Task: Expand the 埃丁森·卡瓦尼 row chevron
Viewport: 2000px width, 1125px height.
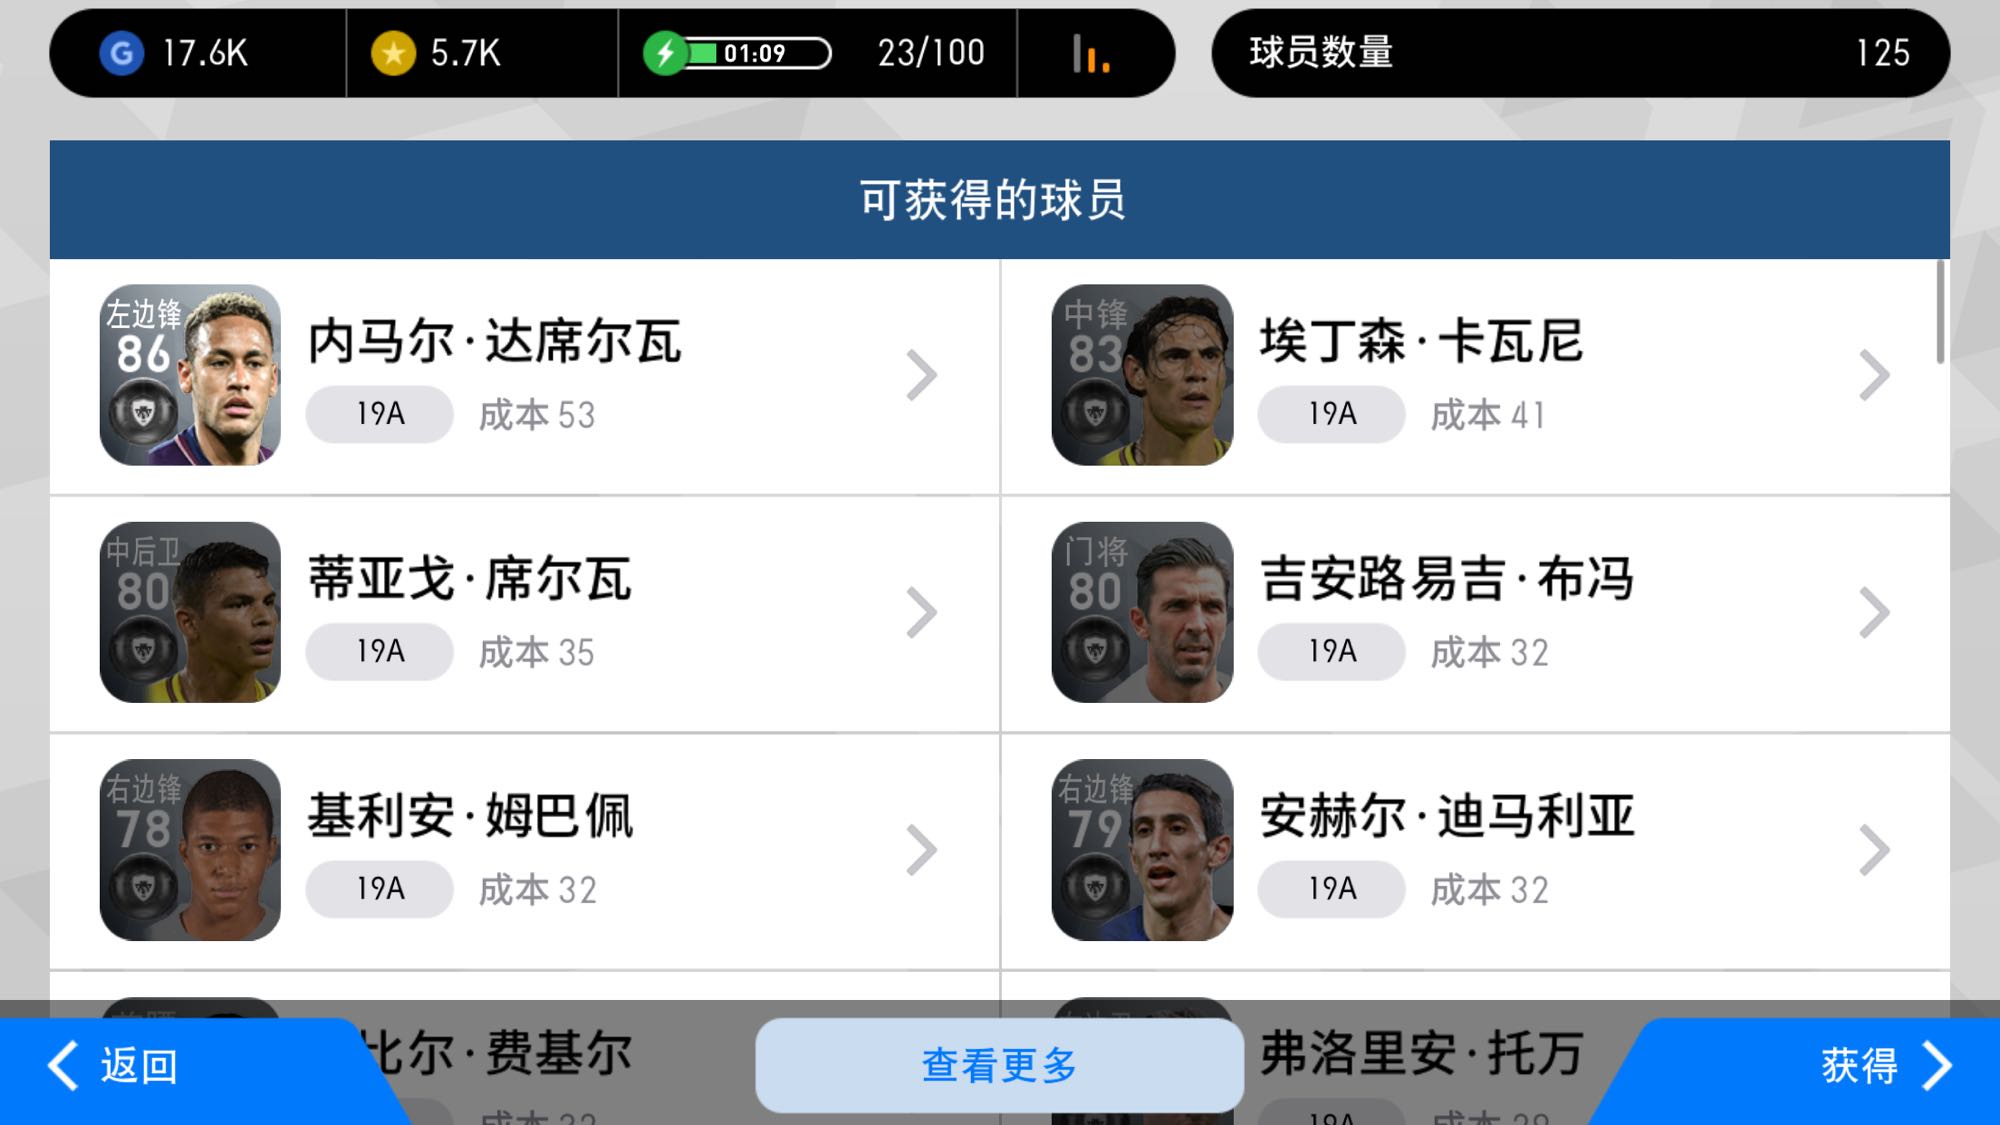Action: click(x=1873, y=375)
